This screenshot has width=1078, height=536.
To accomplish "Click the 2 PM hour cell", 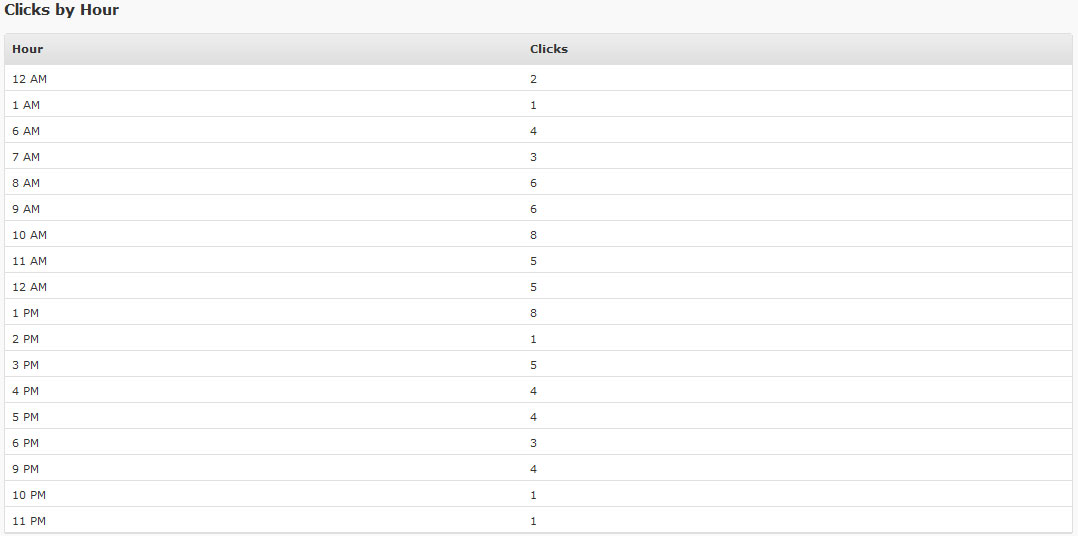I will pos(26,339).
